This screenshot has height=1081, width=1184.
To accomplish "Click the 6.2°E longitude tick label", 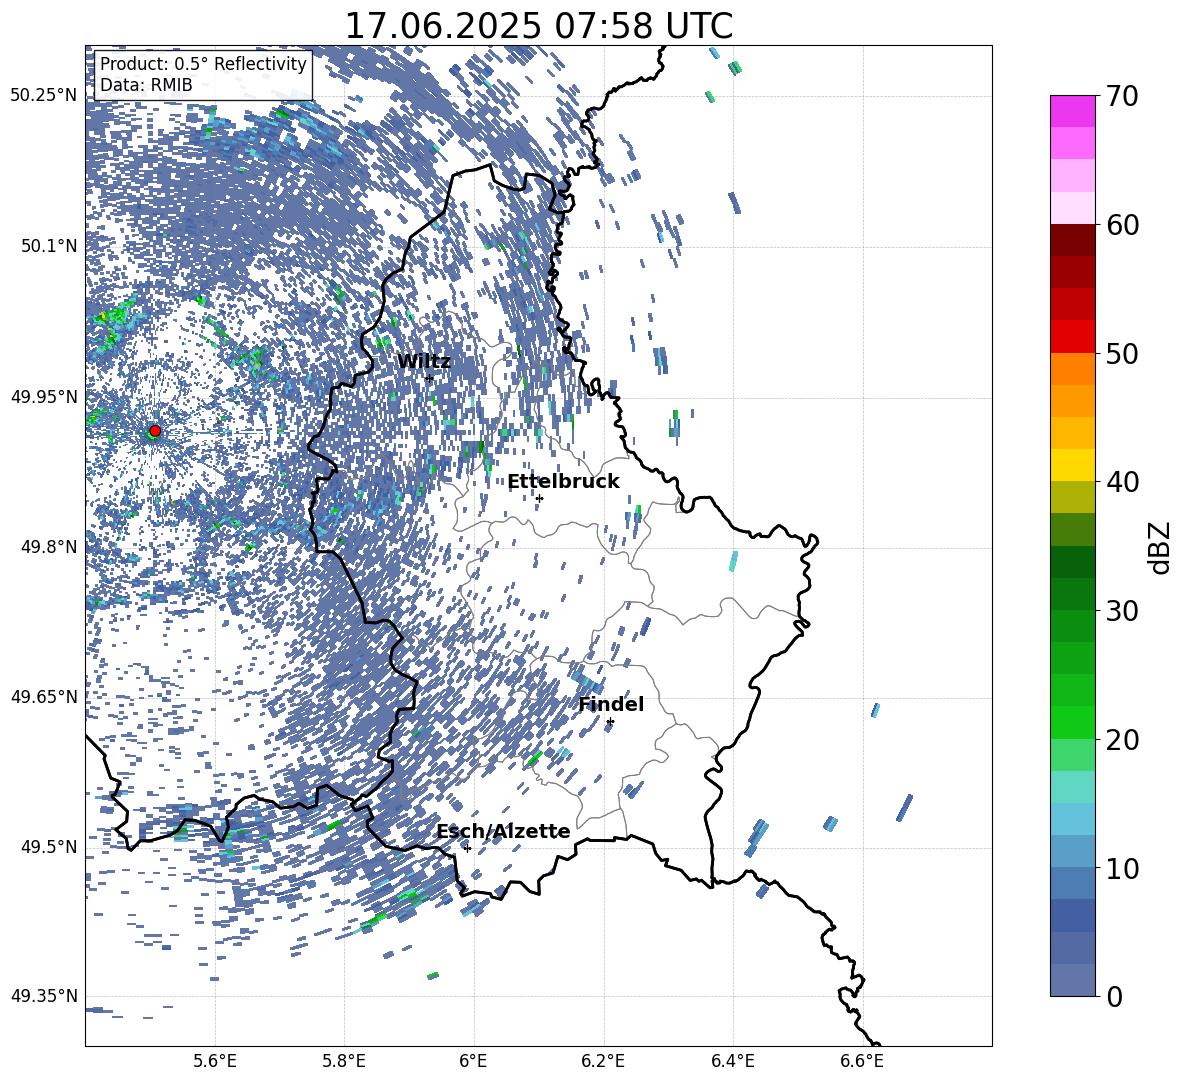I will pos(603,1061).
